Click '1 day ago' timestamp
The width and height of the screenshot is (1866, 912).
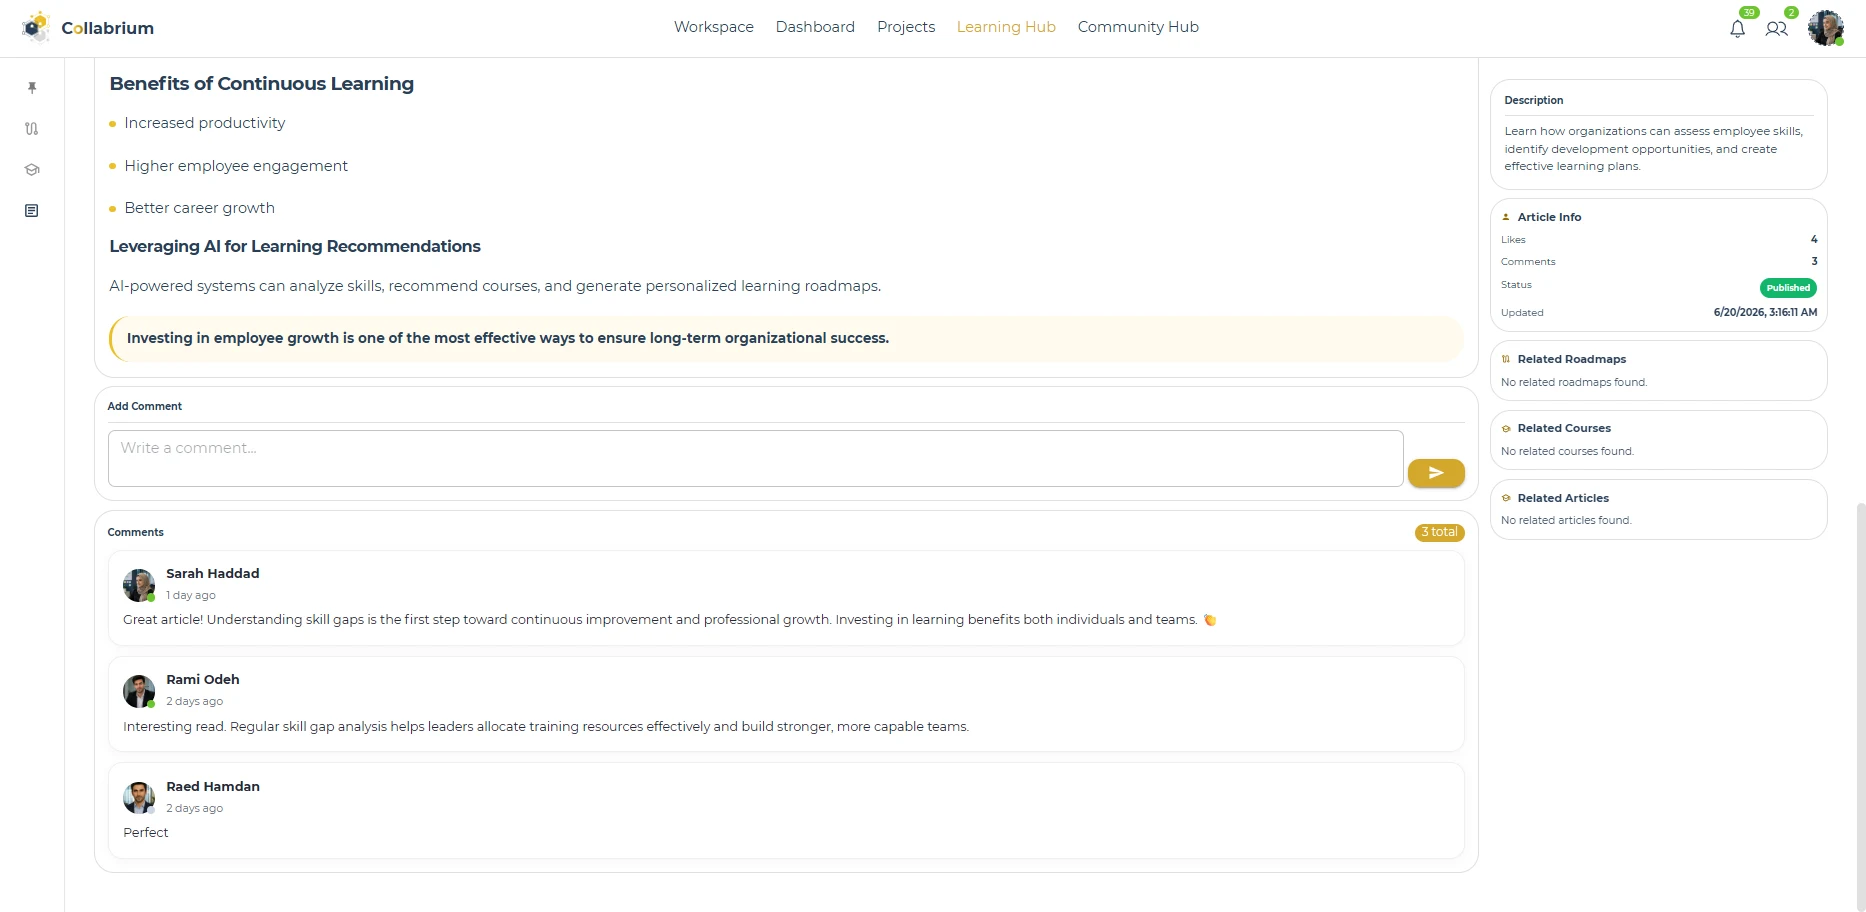coord(191,595)
